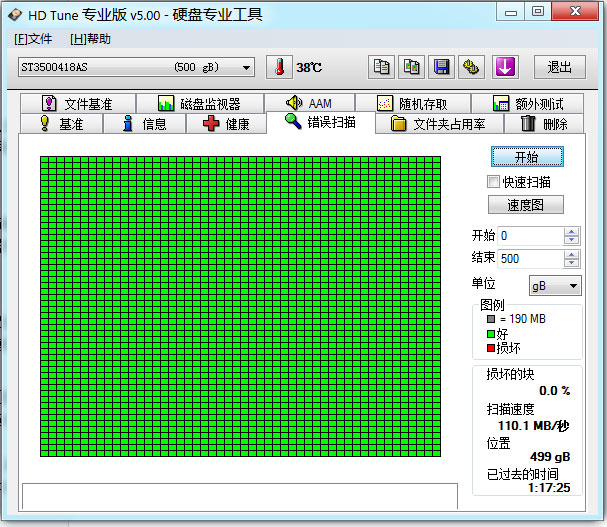Open the options wrench icon

coord(472,67)
